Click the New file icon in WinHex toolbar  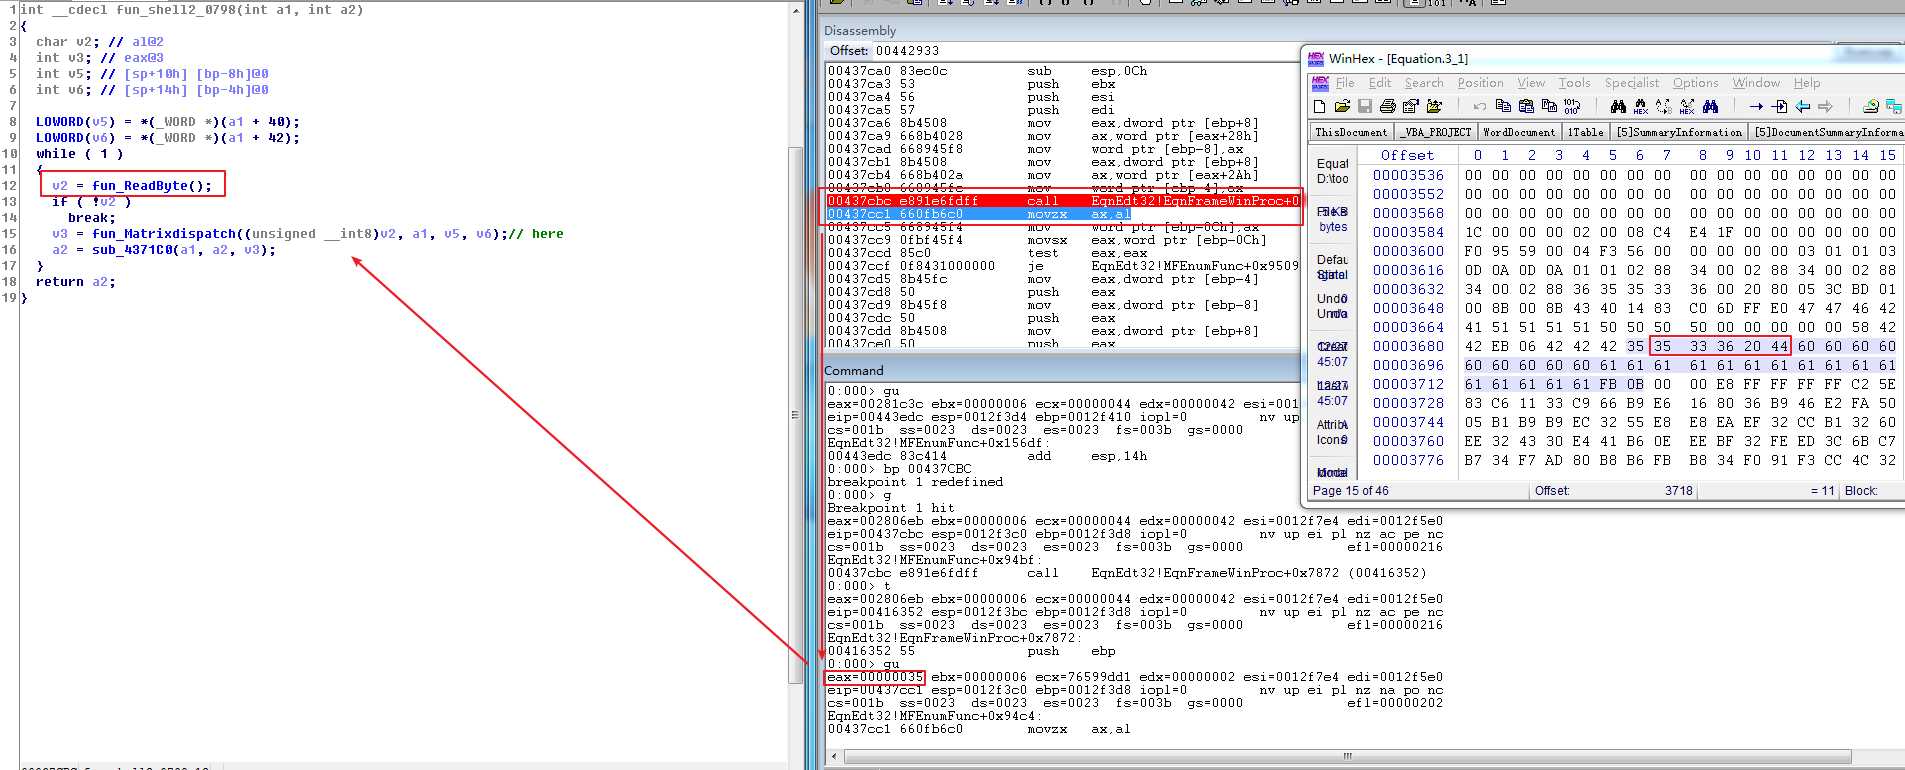1319,106
